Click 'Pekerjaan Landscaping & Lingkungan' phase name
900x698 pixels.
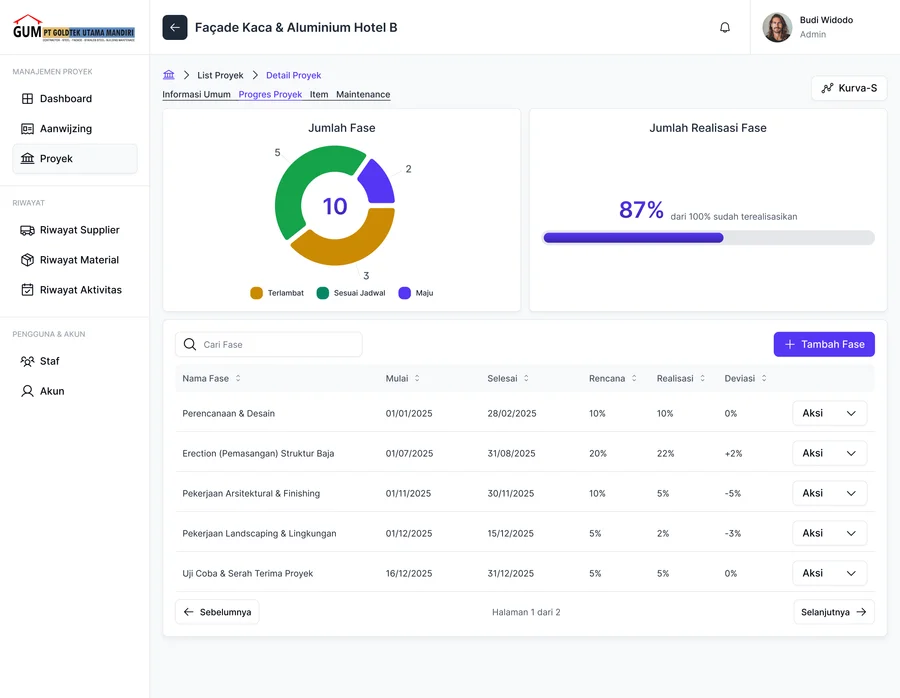point(259,533)
